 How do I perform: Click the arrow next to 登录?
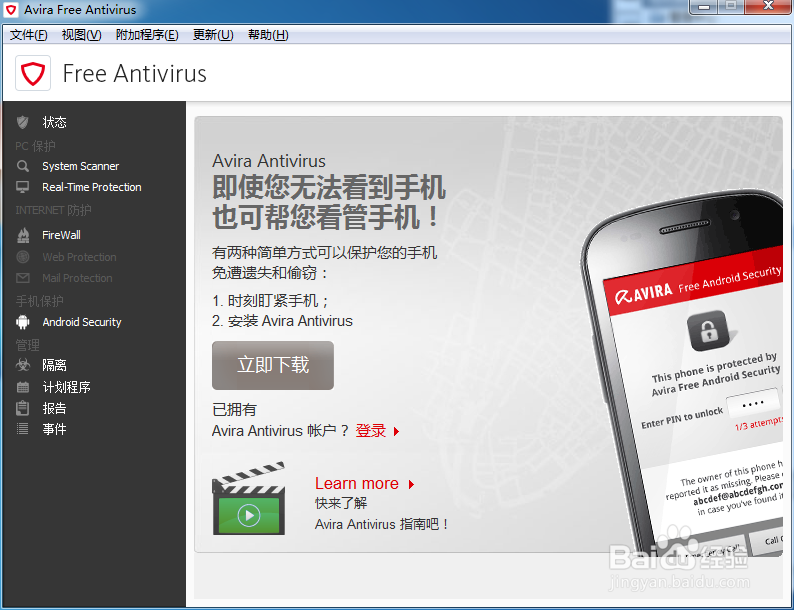(x=397, y=431)
